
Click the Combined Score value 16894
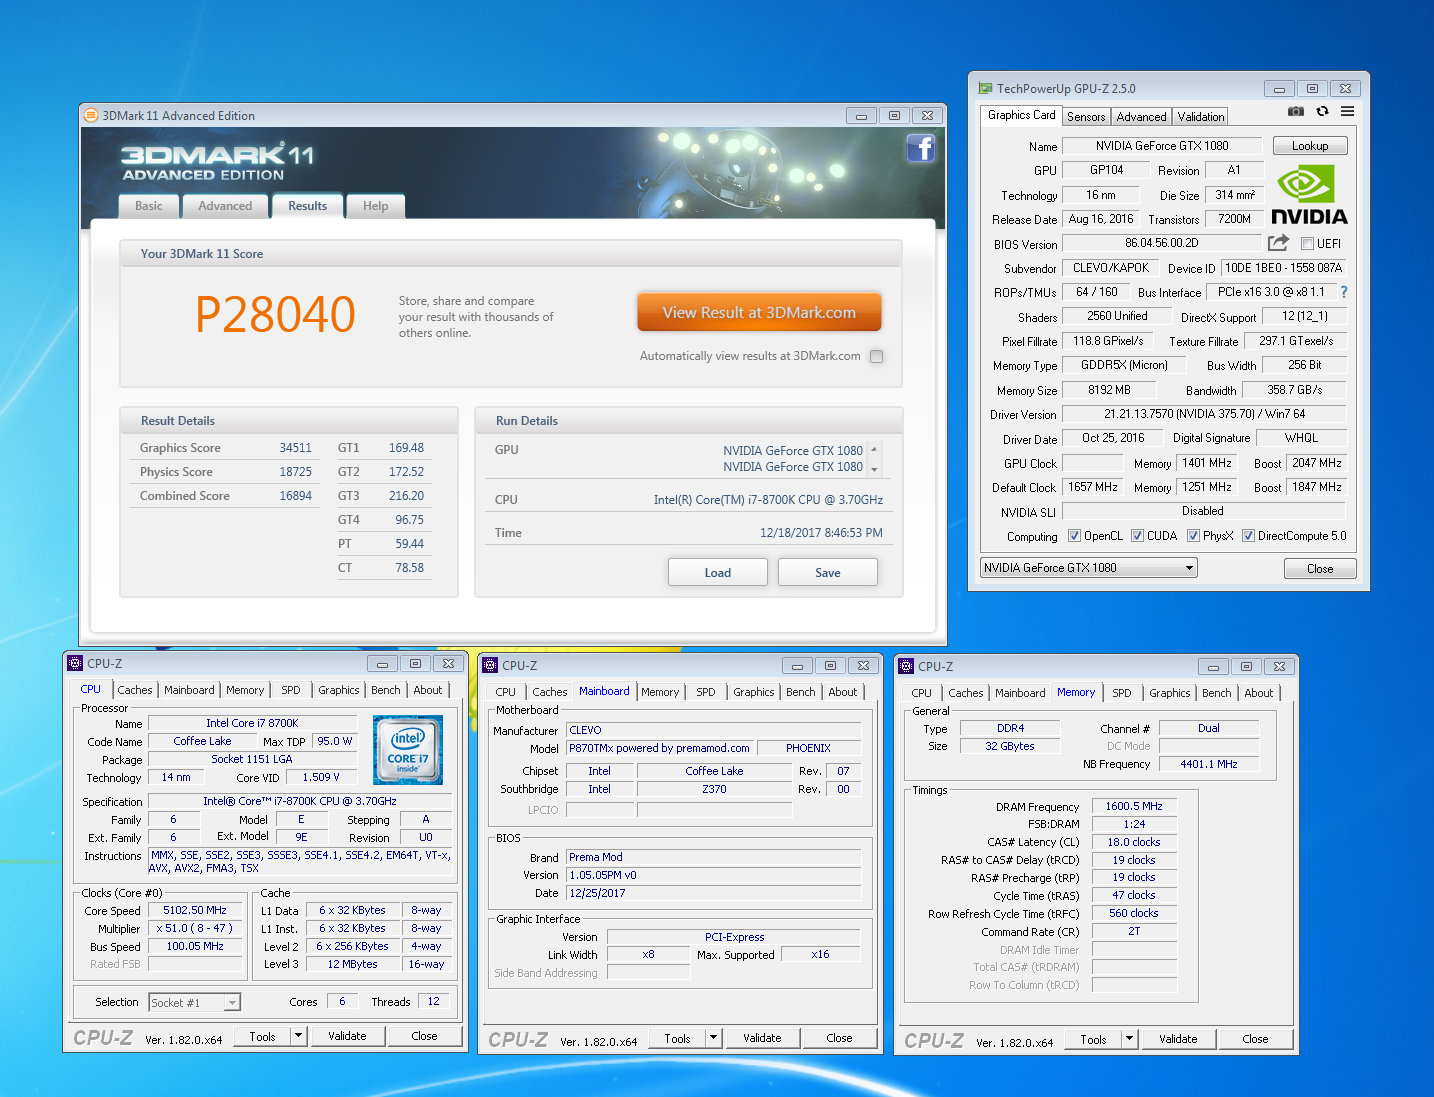[x=295, y=496]
